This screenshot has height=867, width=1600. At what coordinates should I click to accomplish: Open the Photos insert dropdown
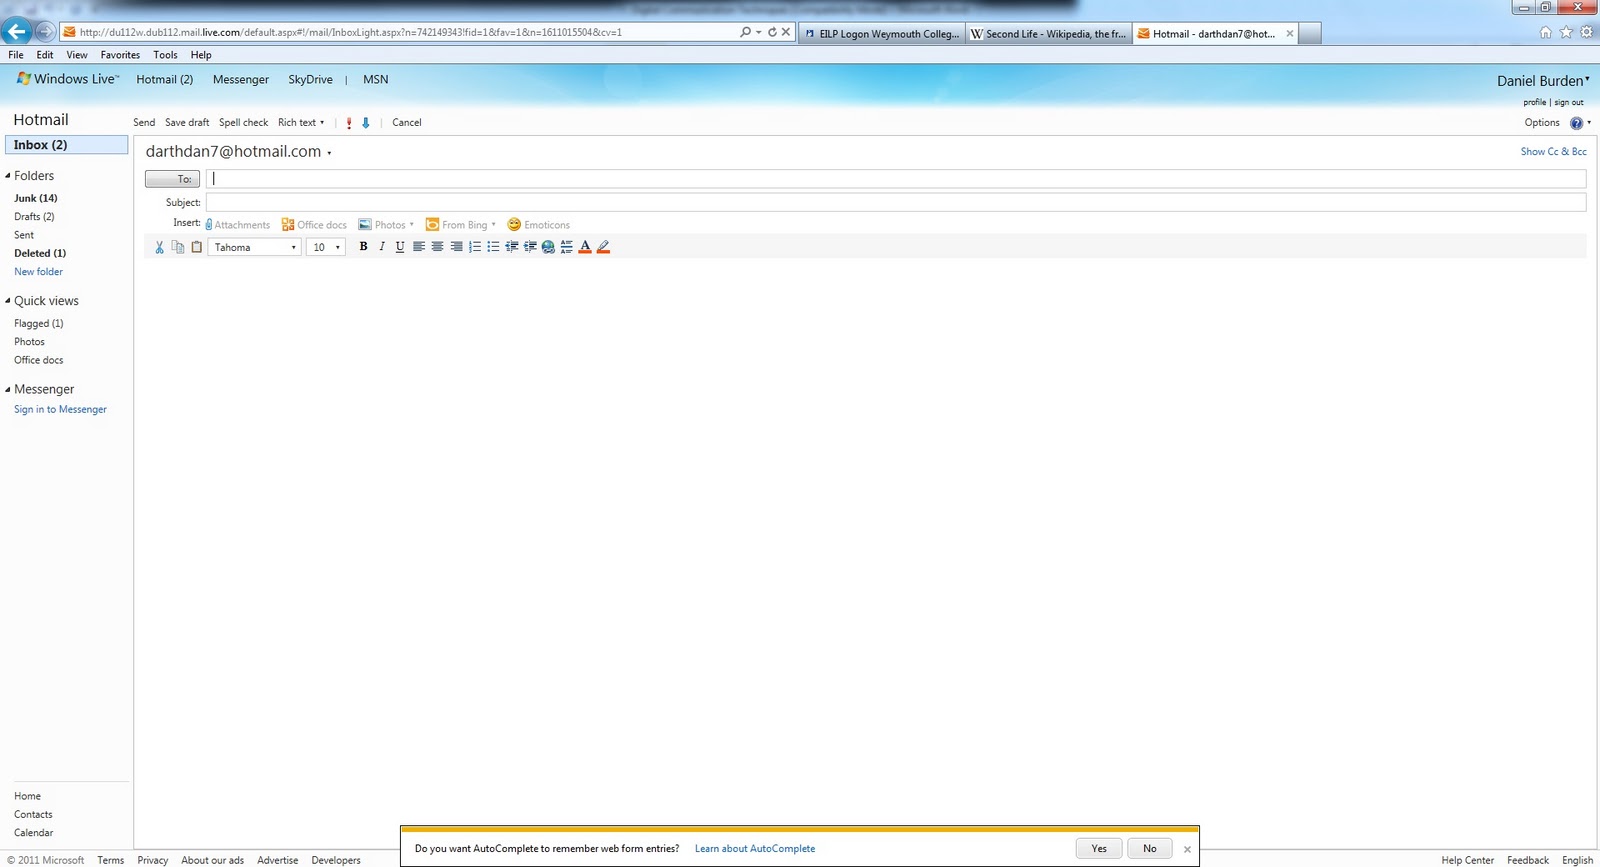(386, 225)
